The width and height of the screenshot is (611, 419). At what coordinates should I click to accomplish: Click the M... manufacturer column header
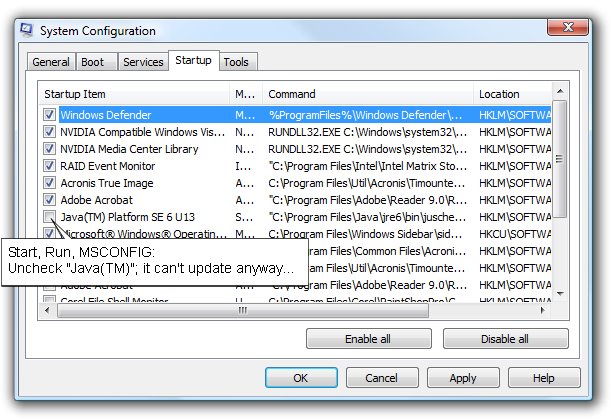pos(246,94)
